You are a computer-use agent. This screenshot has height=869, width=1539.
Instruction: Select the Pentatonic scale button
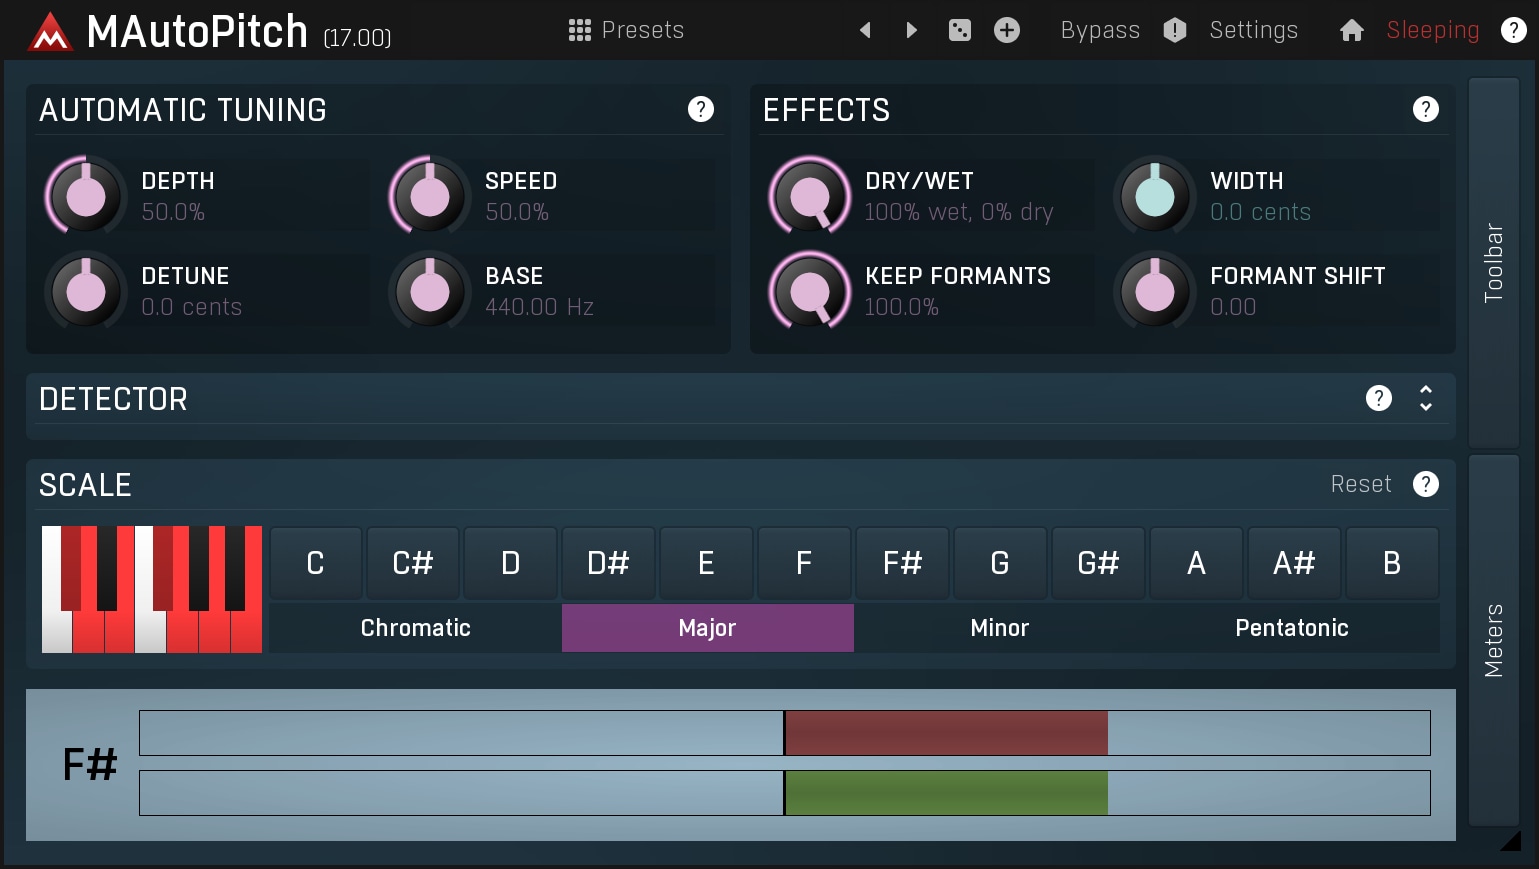(x=1291, y=628)
